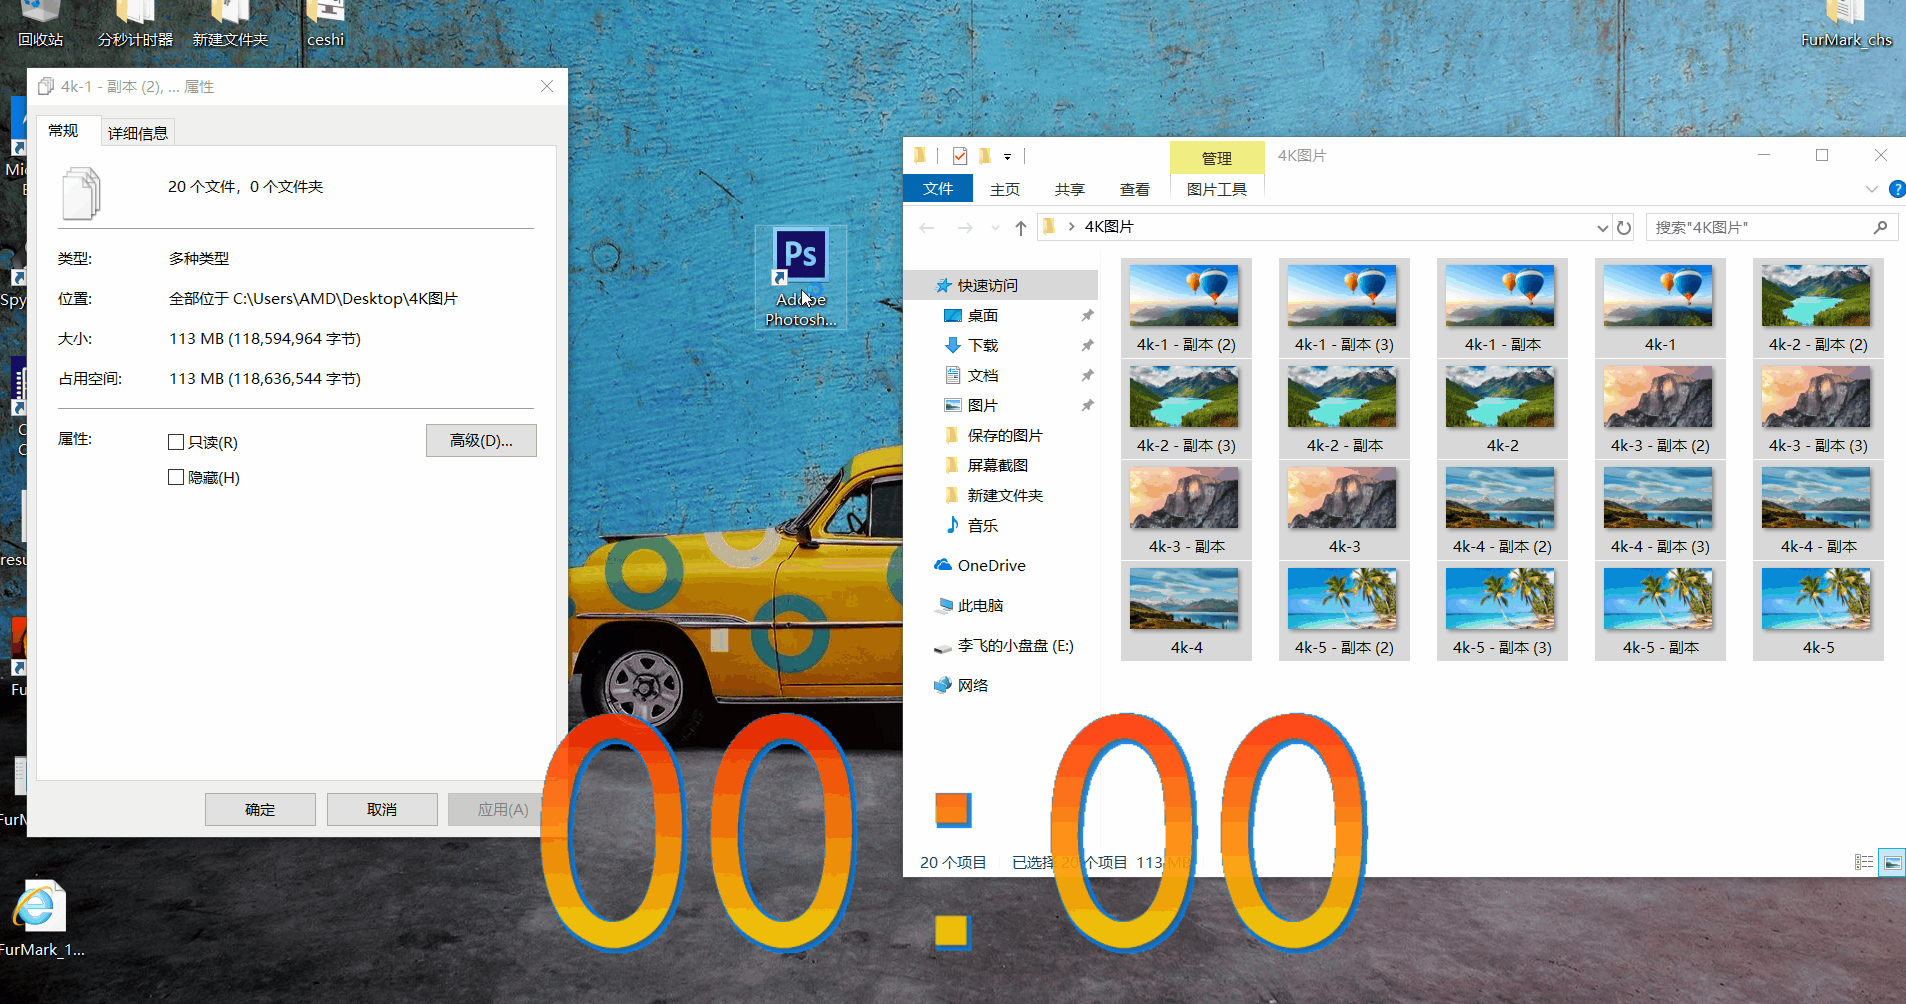Image resolution: width=1906 pixels, height=1004 pixels.
Task: Go up one folder level in Explorer
Action: 1021,228
